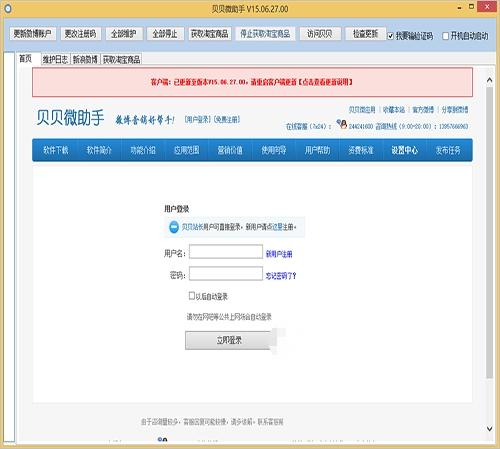
Task: Click the 用户登录 link beside the slogan
Action: (198, 120)
